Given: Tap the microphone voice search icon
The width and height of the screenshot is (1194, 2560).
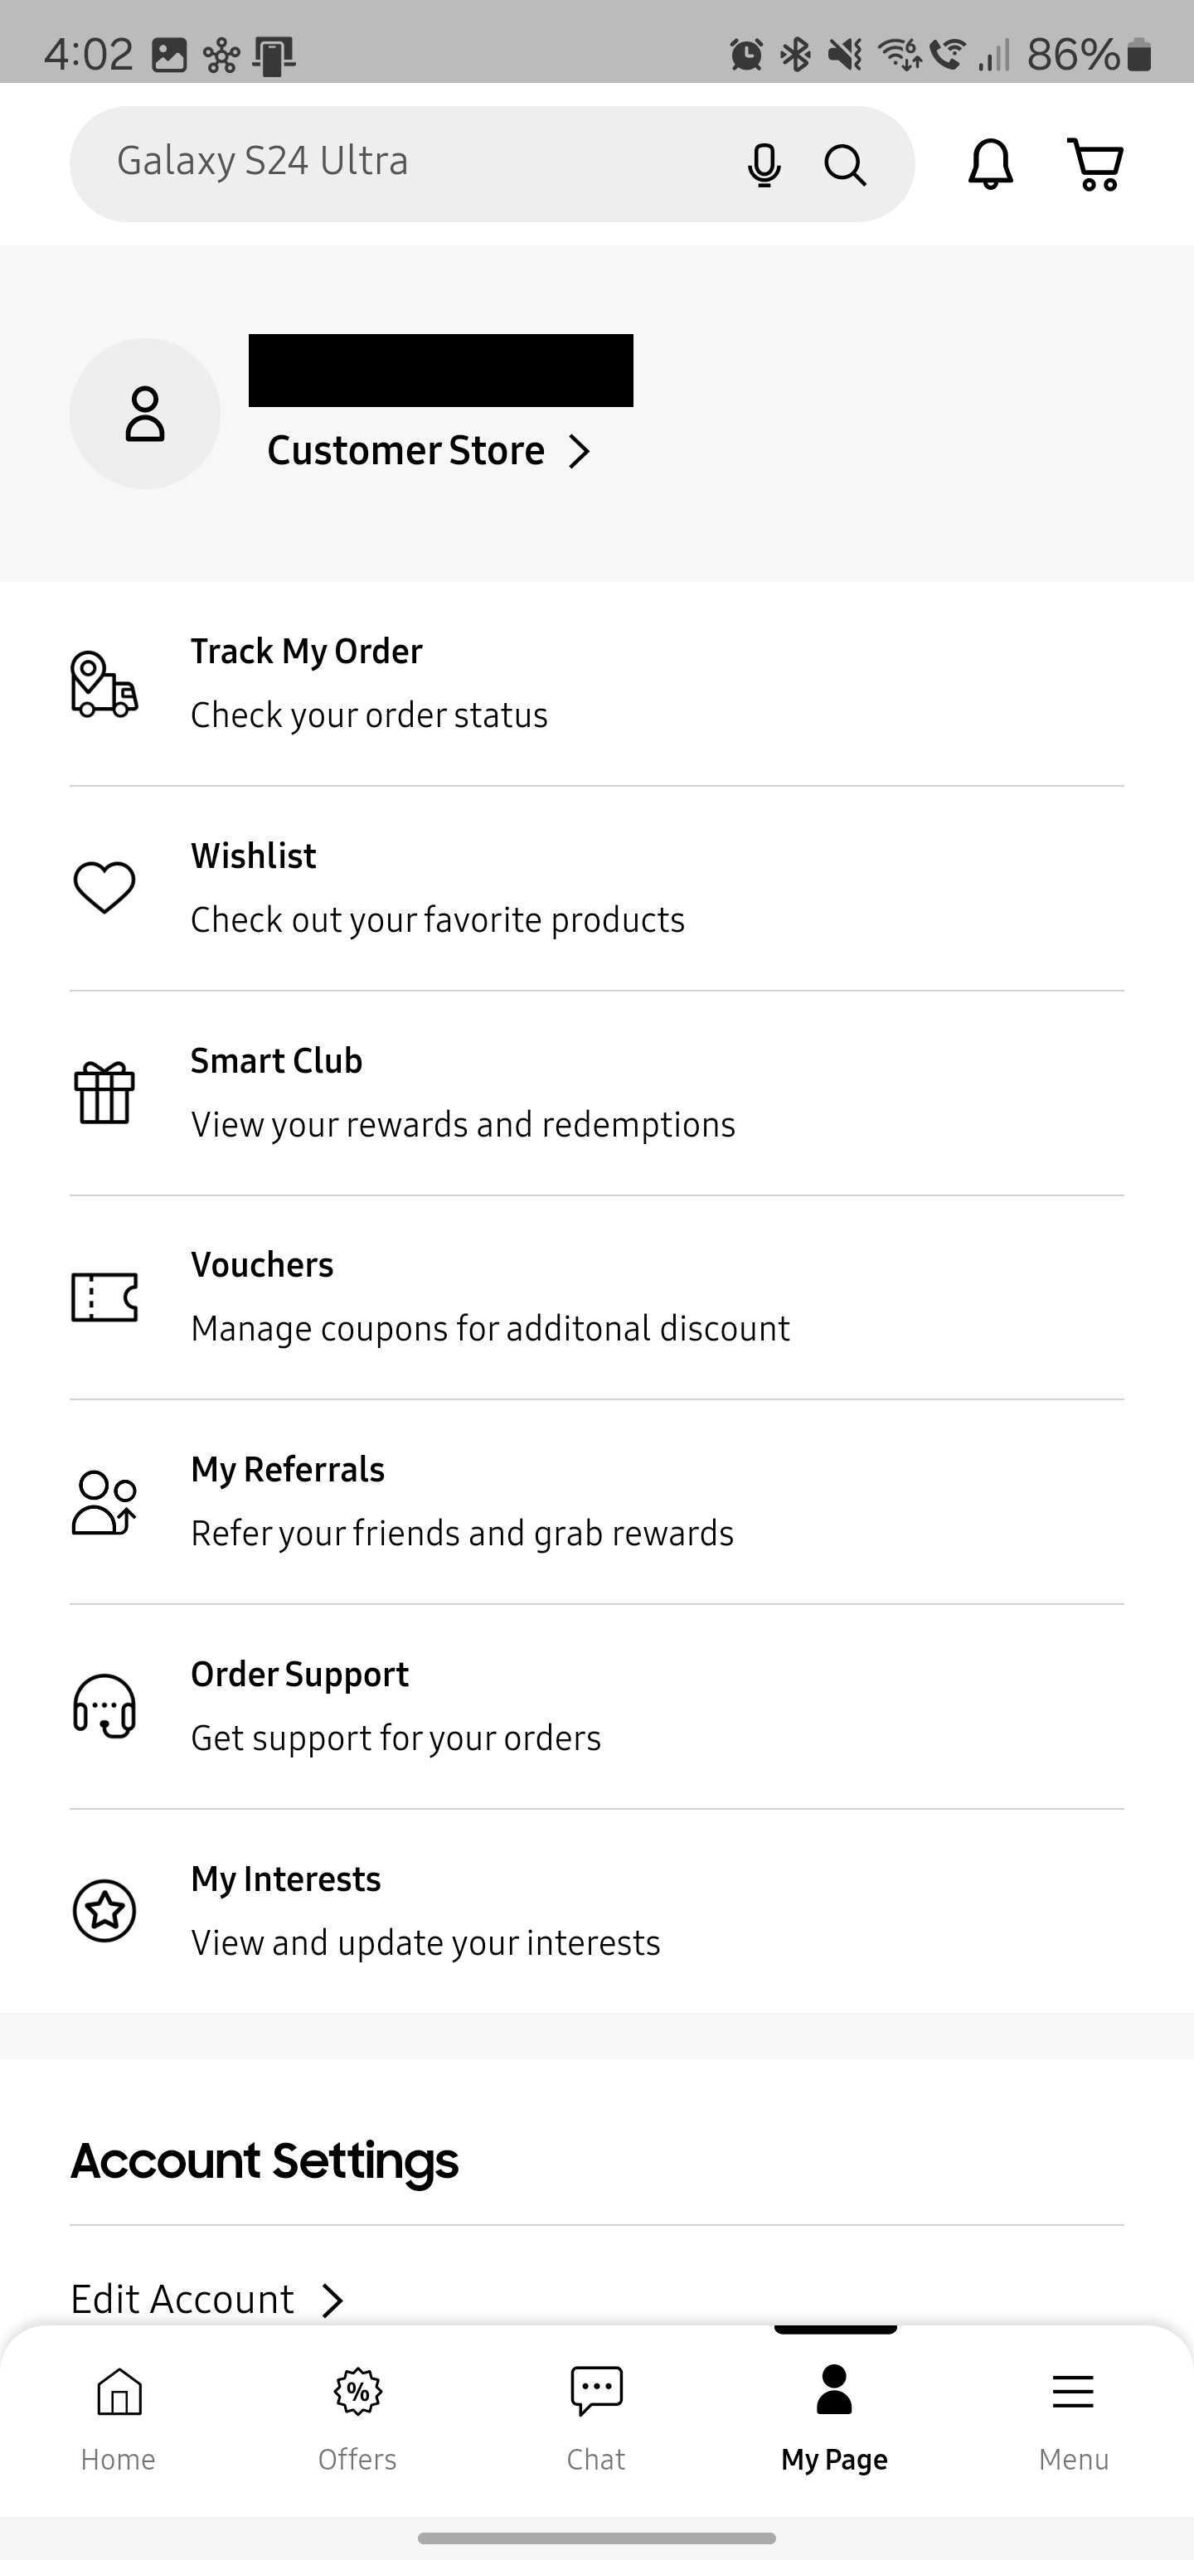Looking at the screenshot, I should pyautogui.click(x=763, y=165).
